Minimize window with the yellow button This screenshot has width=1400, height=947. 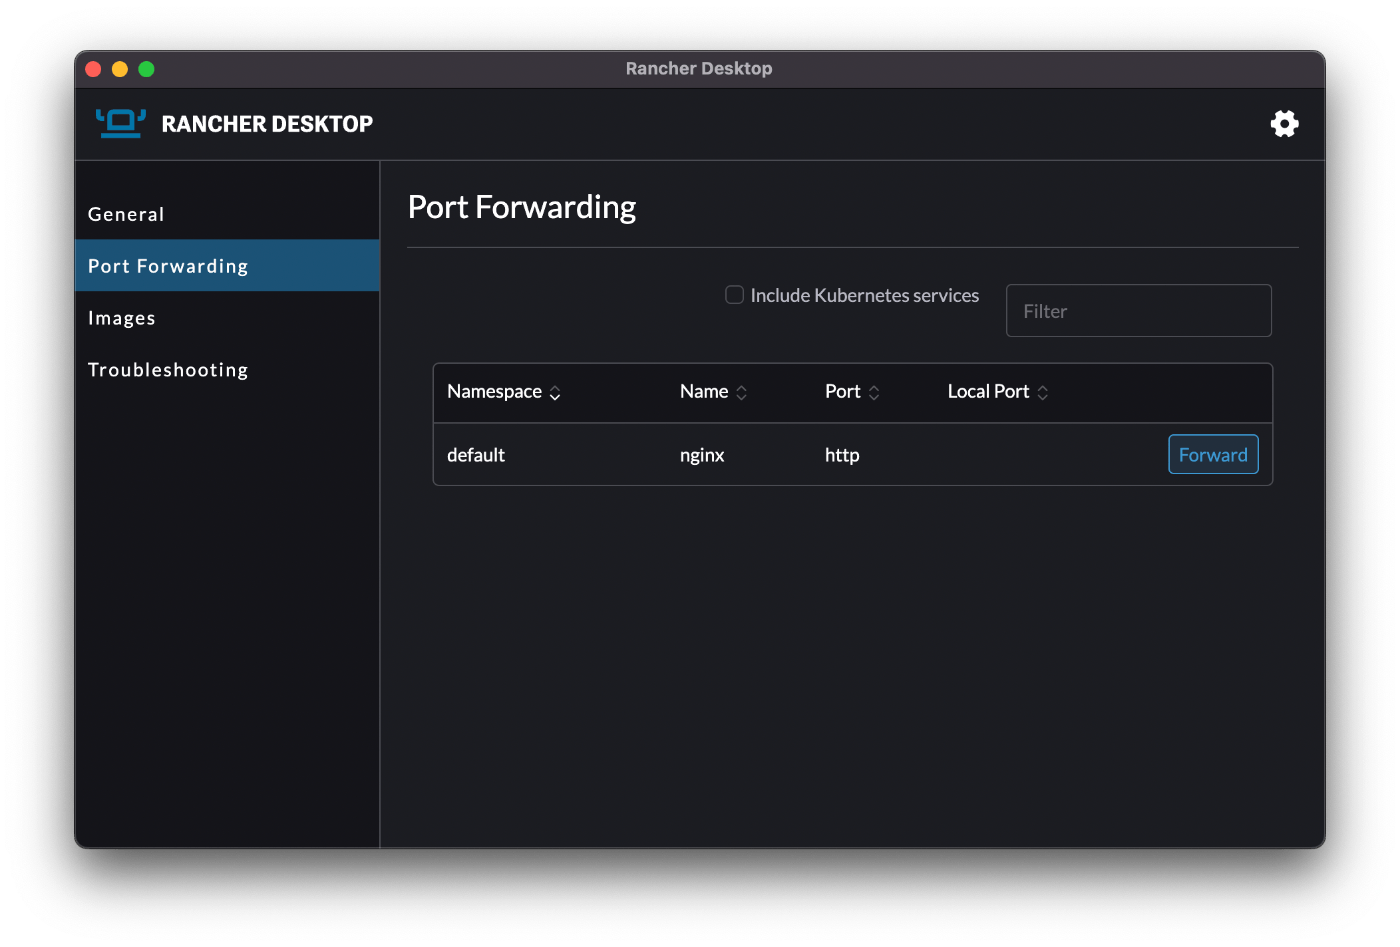120,69
